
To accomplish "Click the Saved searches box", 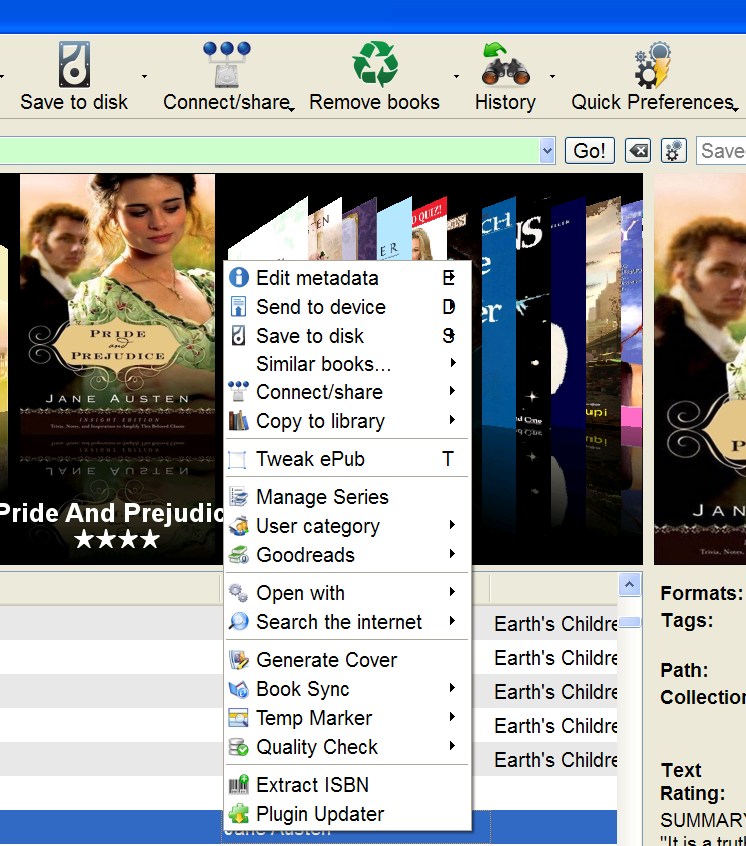I will pos(721,151).
